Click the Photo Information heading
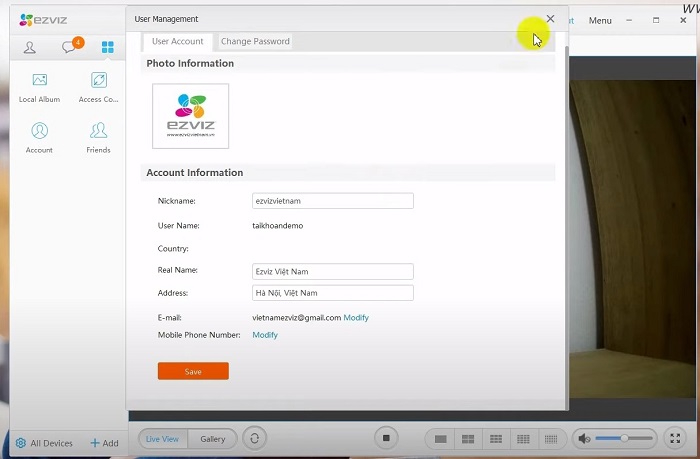Viewport: 700px width, 459px height. pyautogui.click(x=190, y=63)
